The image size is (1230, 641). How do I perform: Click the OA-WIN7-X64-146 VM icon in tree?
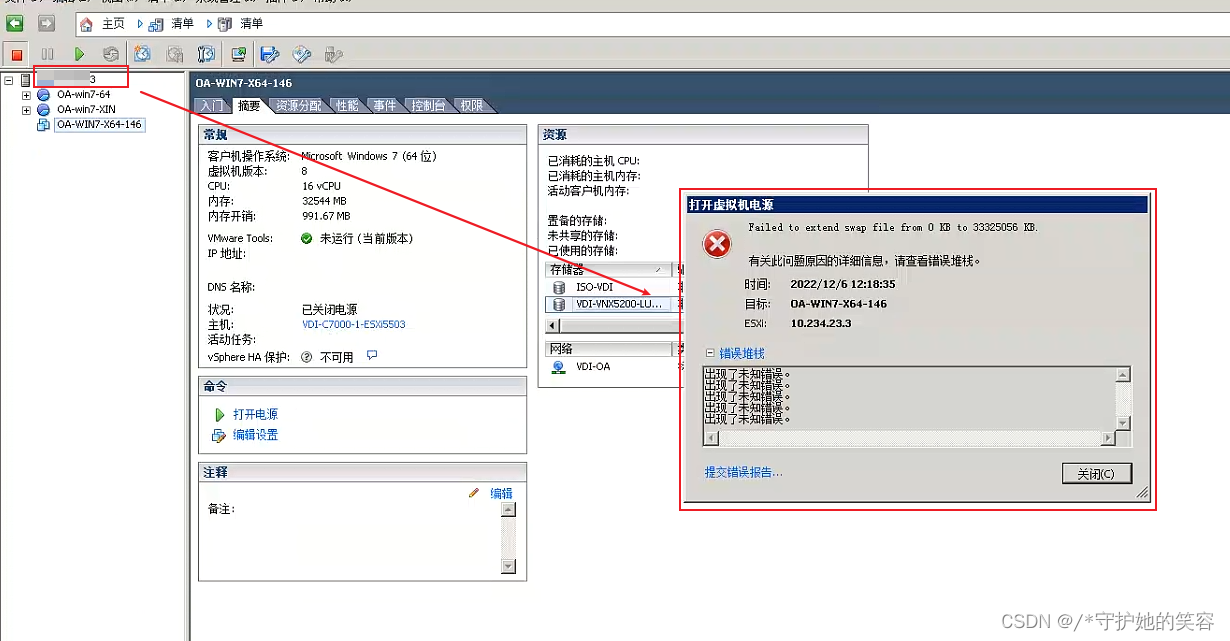pos(43,125)
